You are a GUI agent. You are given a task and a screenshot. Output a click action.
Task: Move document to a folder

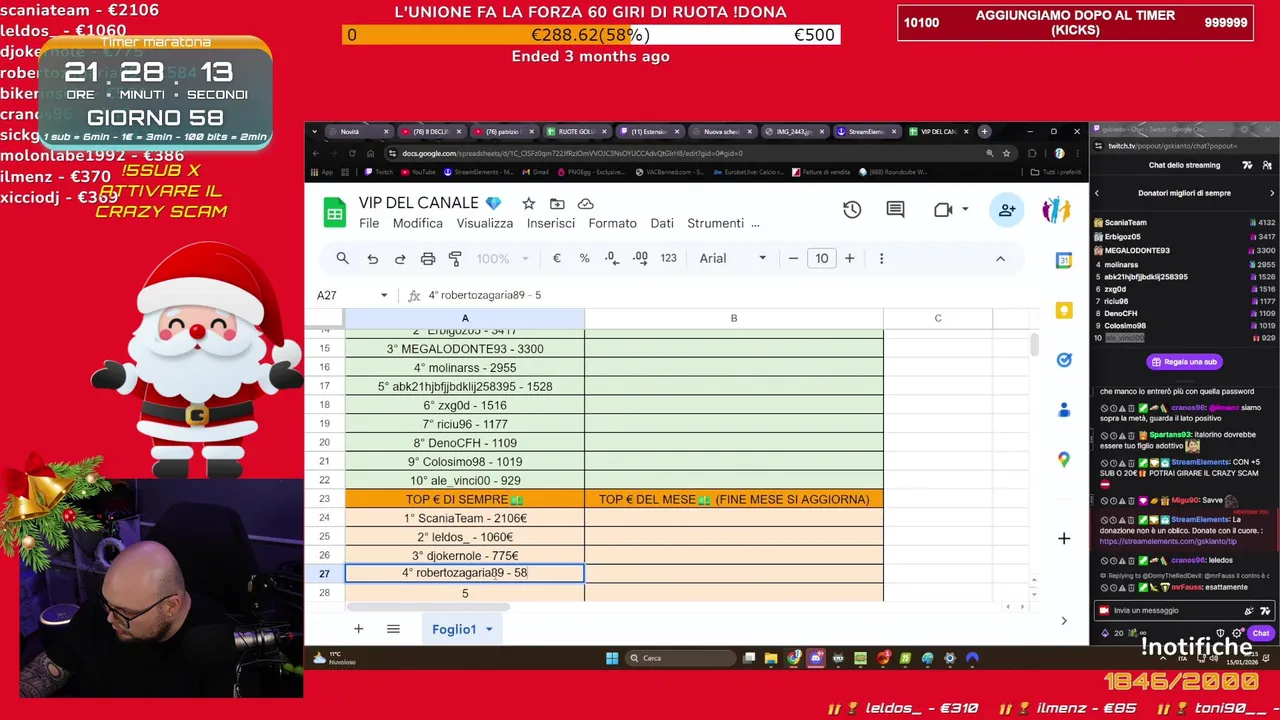tap(557, 204)
